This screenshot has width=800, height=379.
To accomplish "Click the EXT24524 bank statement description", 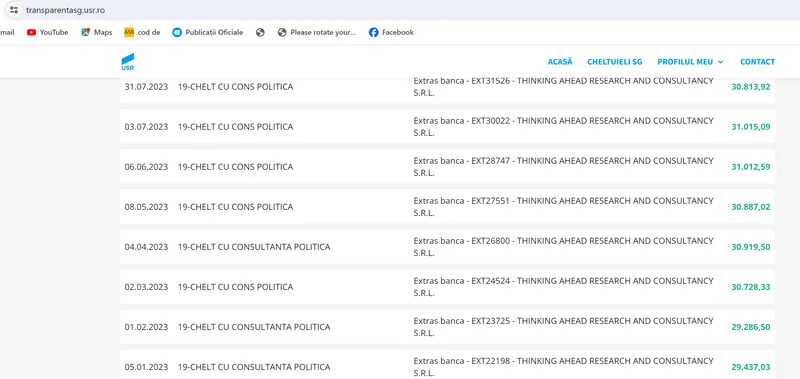I will point(563,287).
